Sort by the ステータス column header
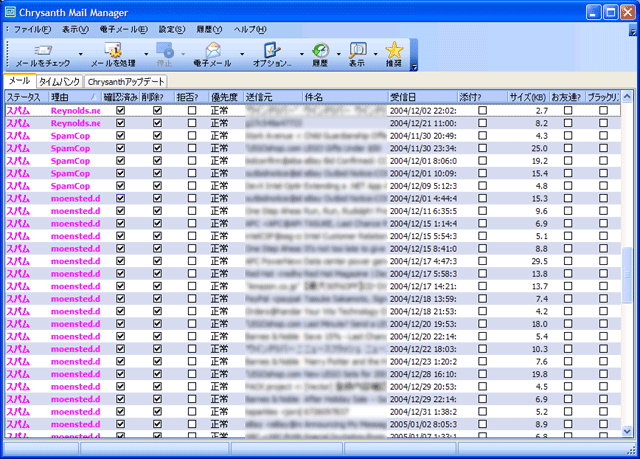 (27, 97)
